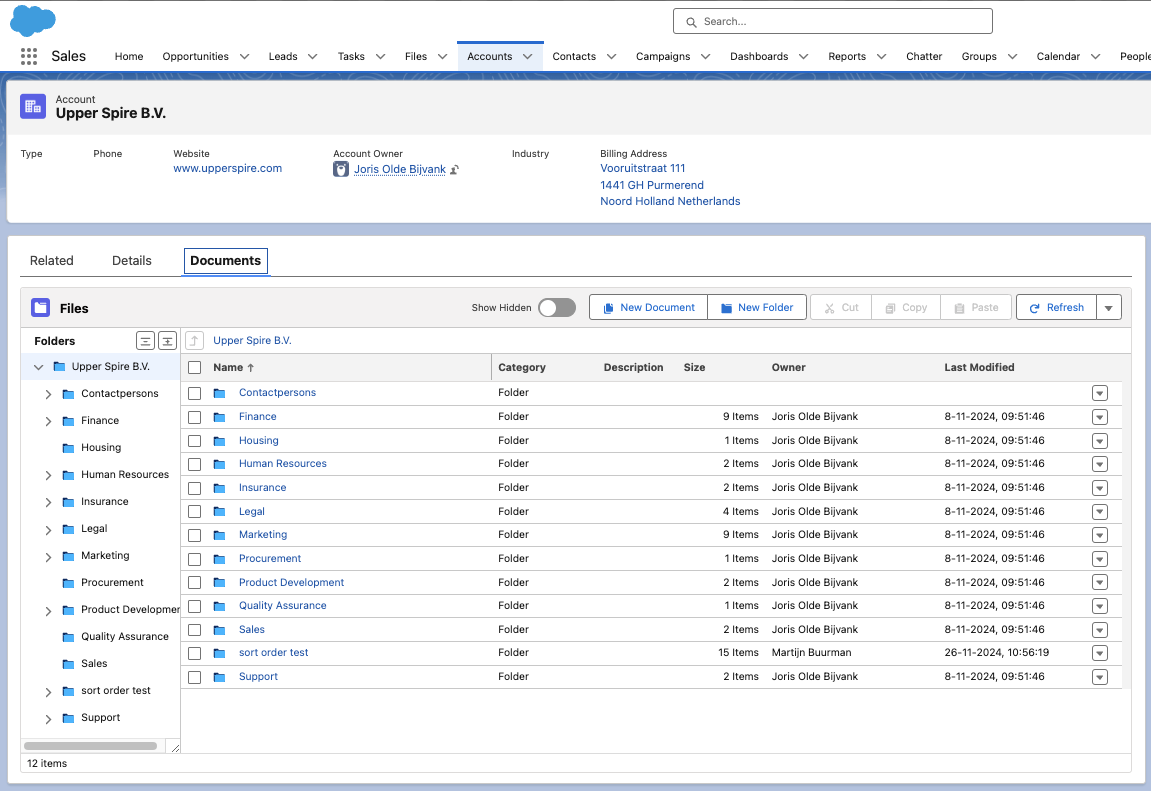Select the Documents tab
This screenshot has width=1151, height=791.
click(225, 260)
